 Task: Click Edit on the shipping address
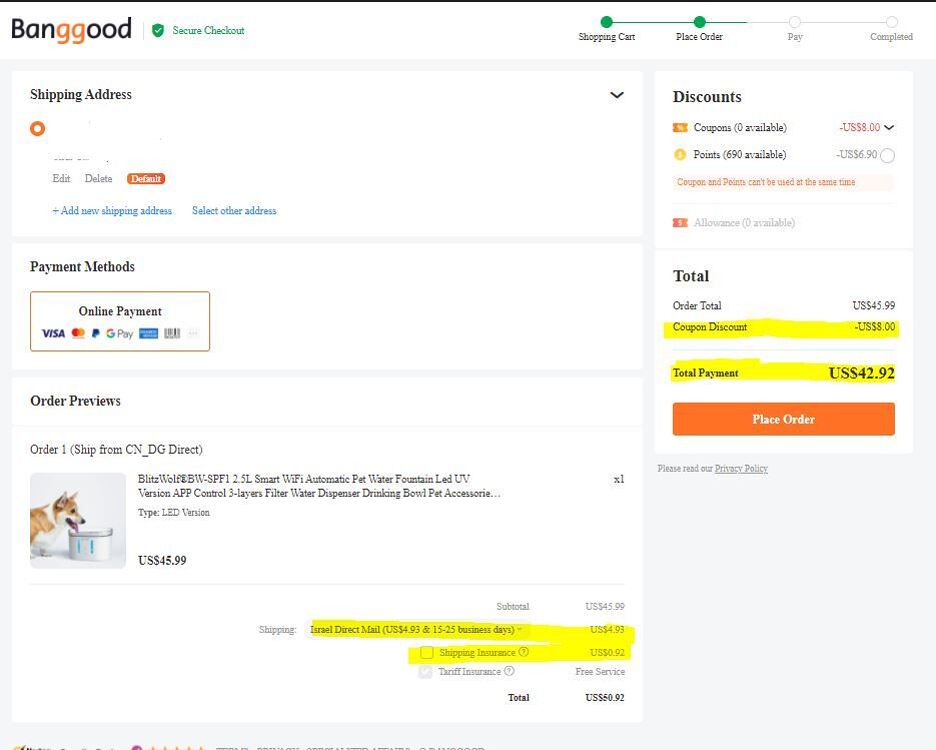[x=61, y=179]
